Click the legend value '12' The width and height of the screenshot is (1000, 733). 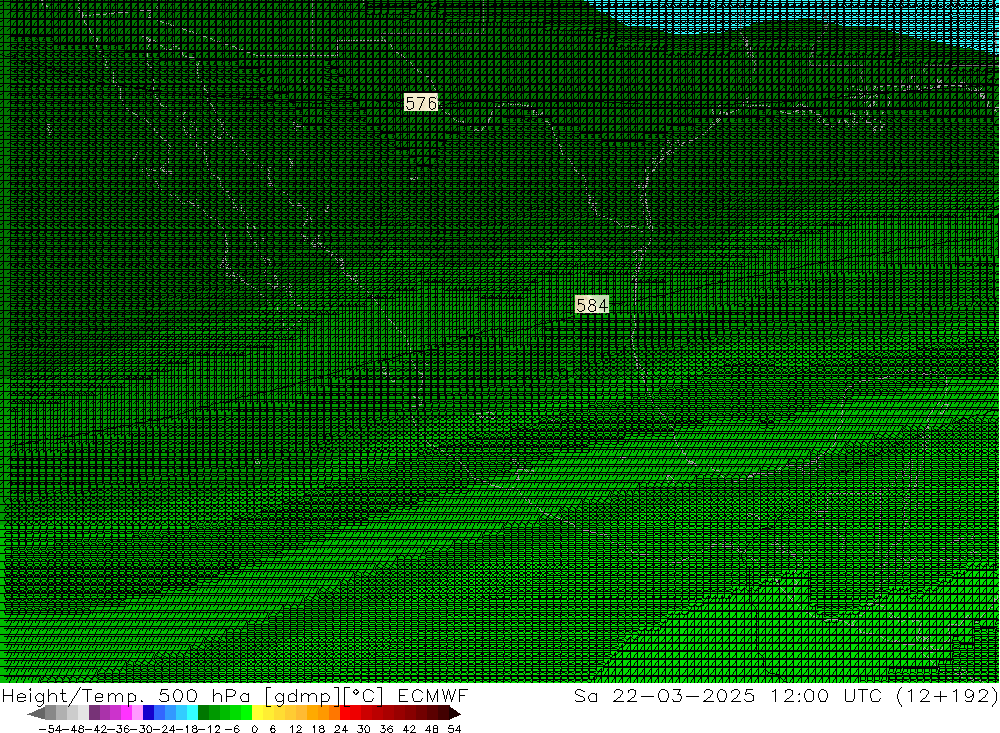(295, 729)
